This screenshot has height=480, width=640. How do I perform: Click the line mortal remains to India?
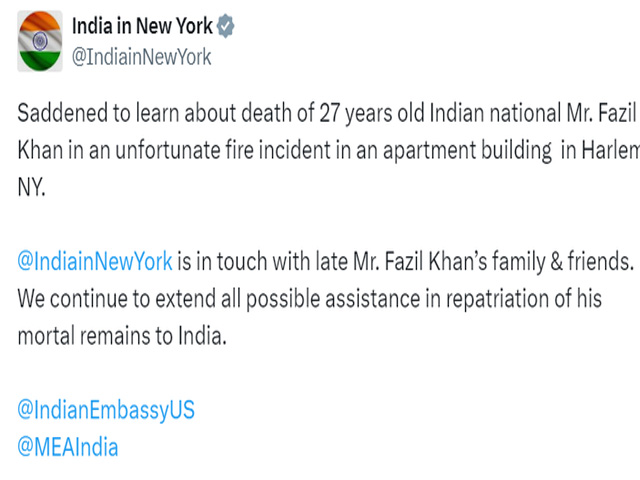click(122, 336)
